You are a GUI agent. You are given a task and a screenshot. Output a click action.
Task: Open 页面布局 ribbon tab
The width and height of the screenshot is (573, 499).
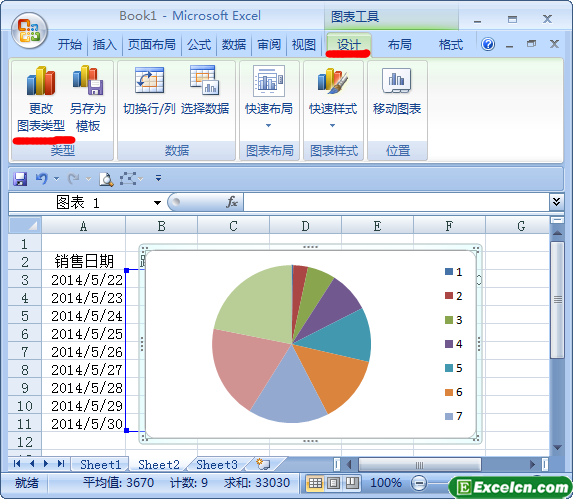[x=151, y=45]
